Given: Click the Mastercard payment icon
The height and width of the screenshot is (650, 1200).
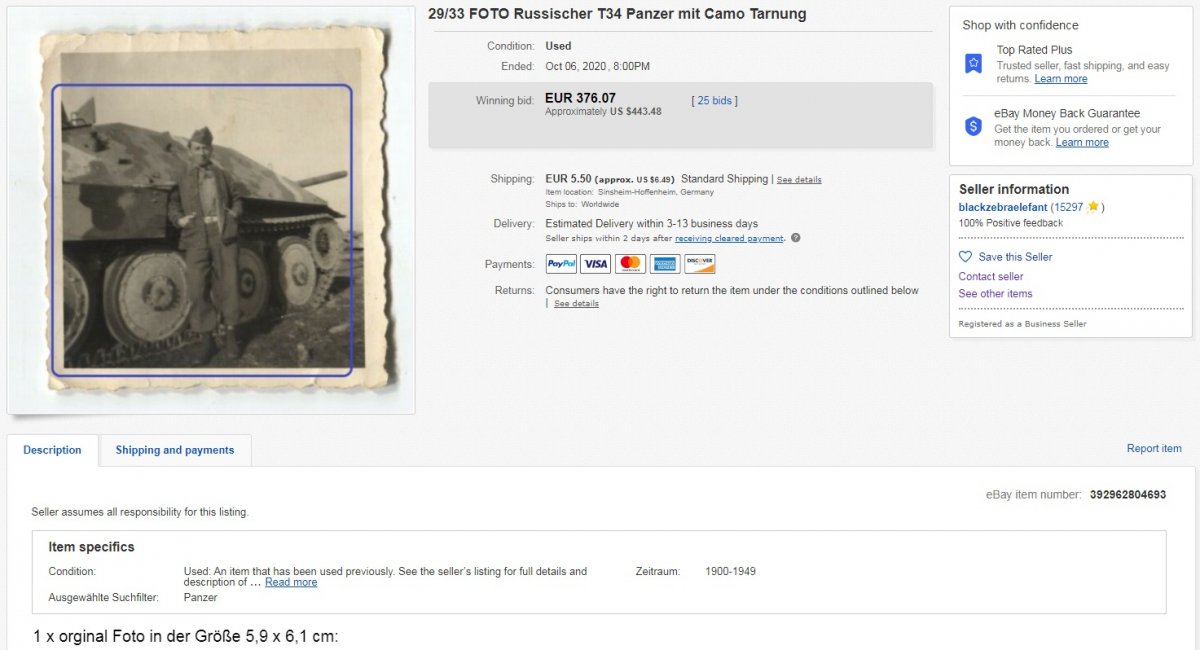Looking at the screenshot, I should tap(630, 264).
